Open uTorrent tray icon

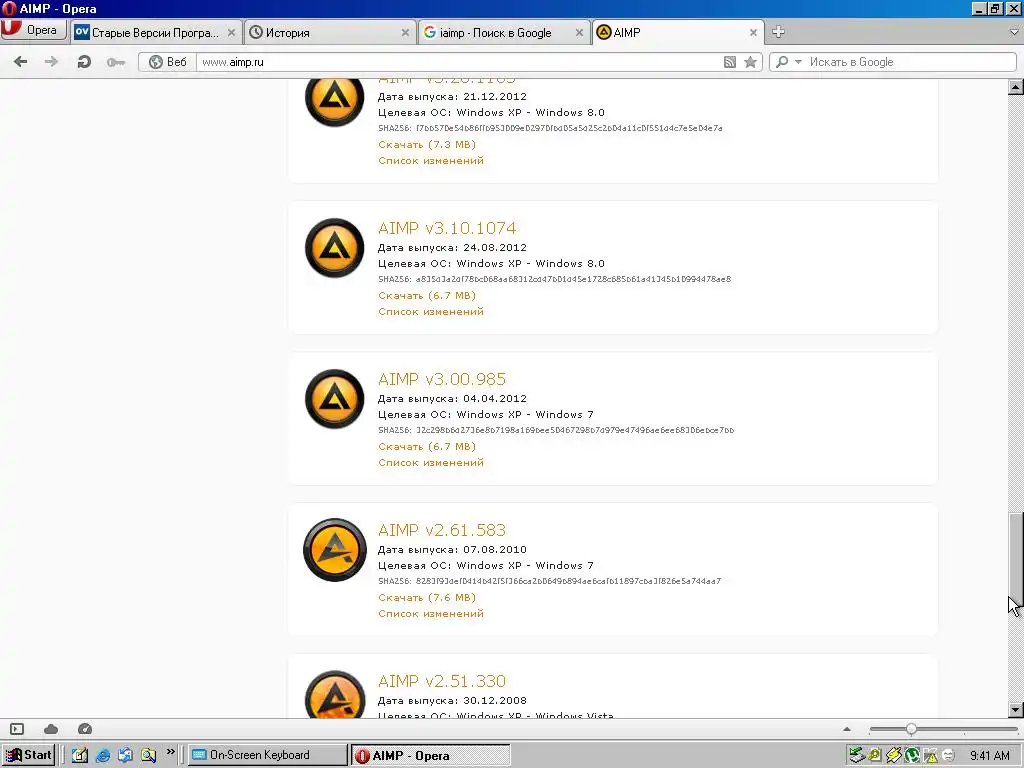[x=911, y=756]
